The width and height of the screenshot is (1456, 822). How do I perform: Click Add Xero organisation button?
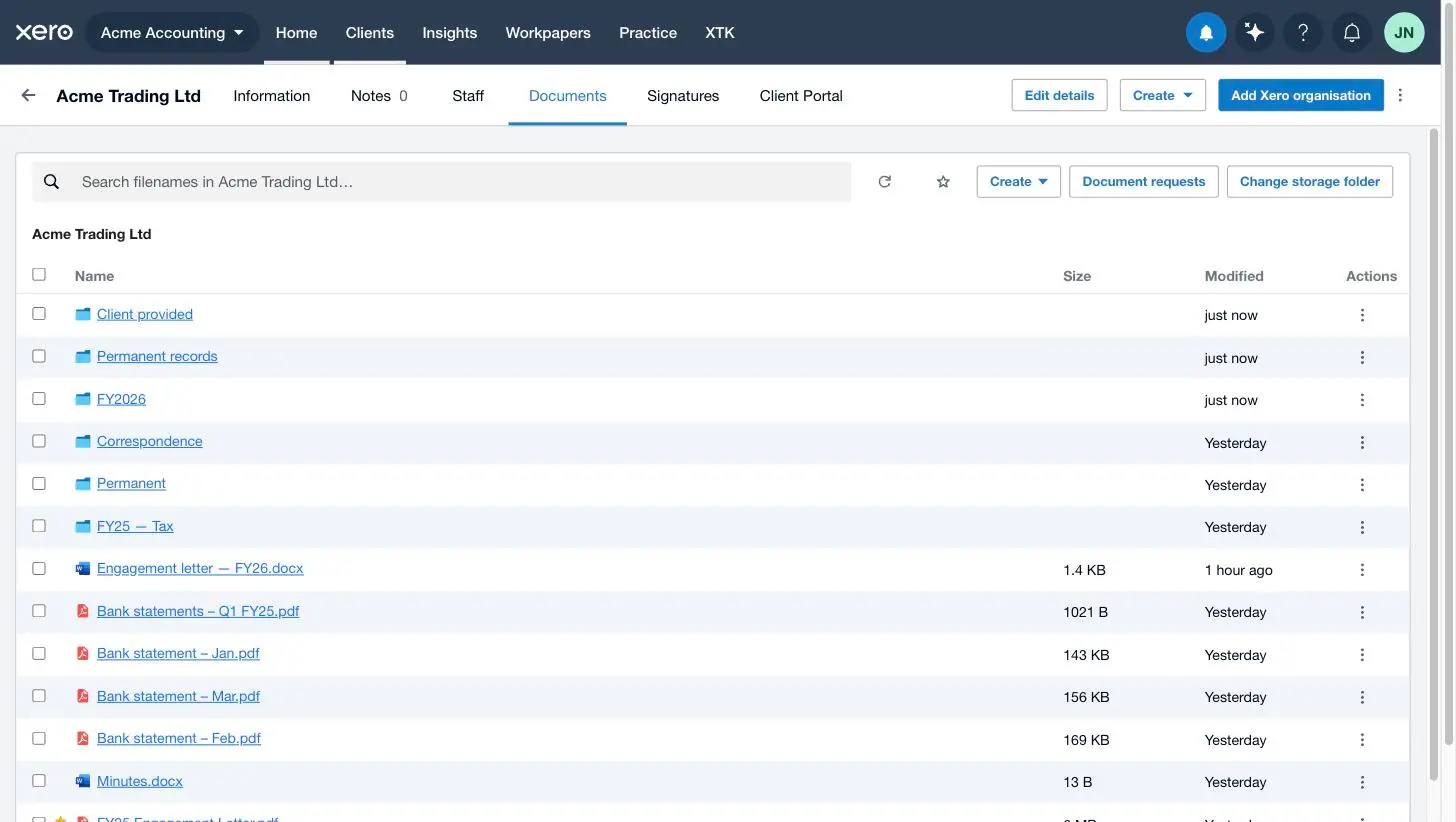(1300, 95)
